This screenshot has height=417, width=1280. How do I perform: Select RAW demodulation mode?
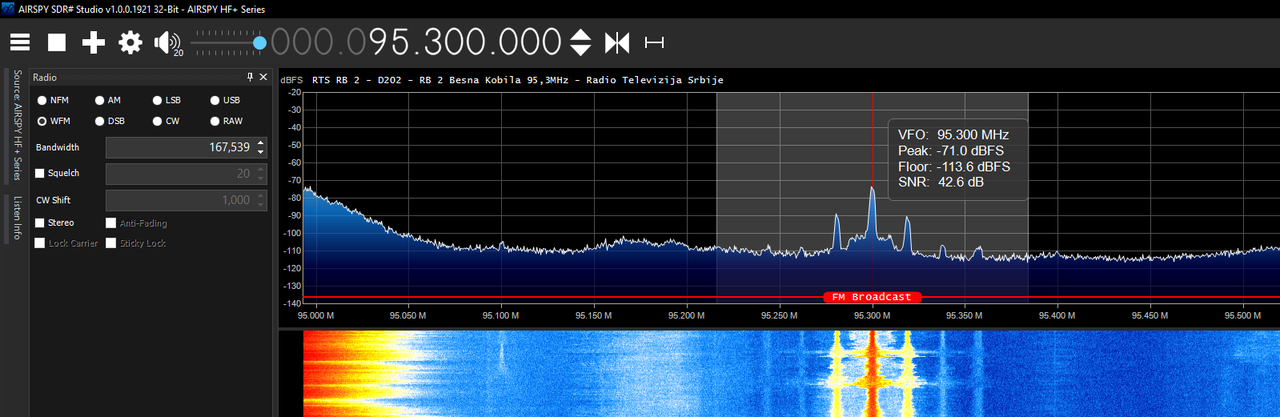[x=215, y=121]
